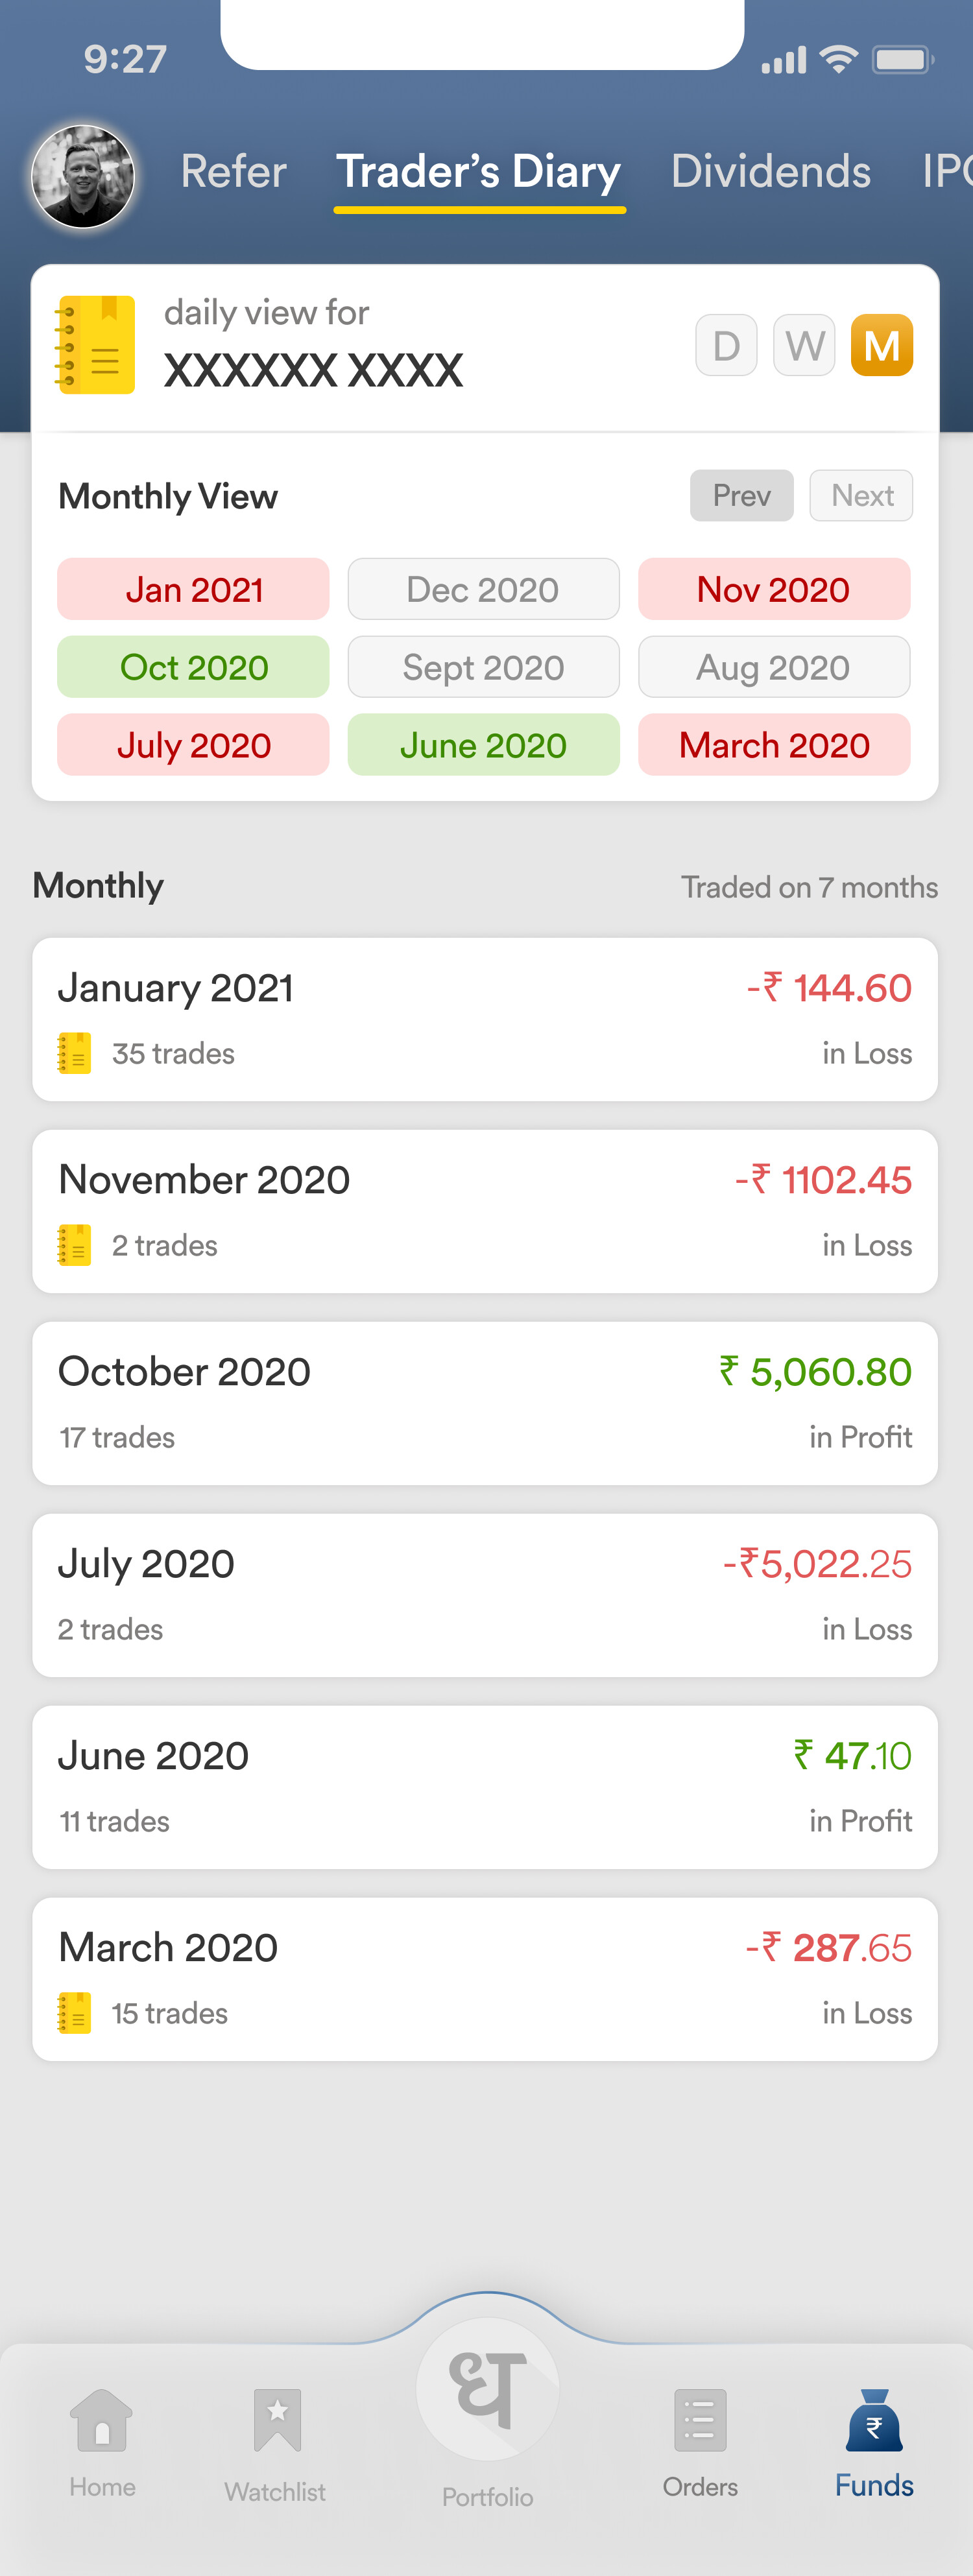
Task: Switch to the Dividends tab
Action: (771, 171)
